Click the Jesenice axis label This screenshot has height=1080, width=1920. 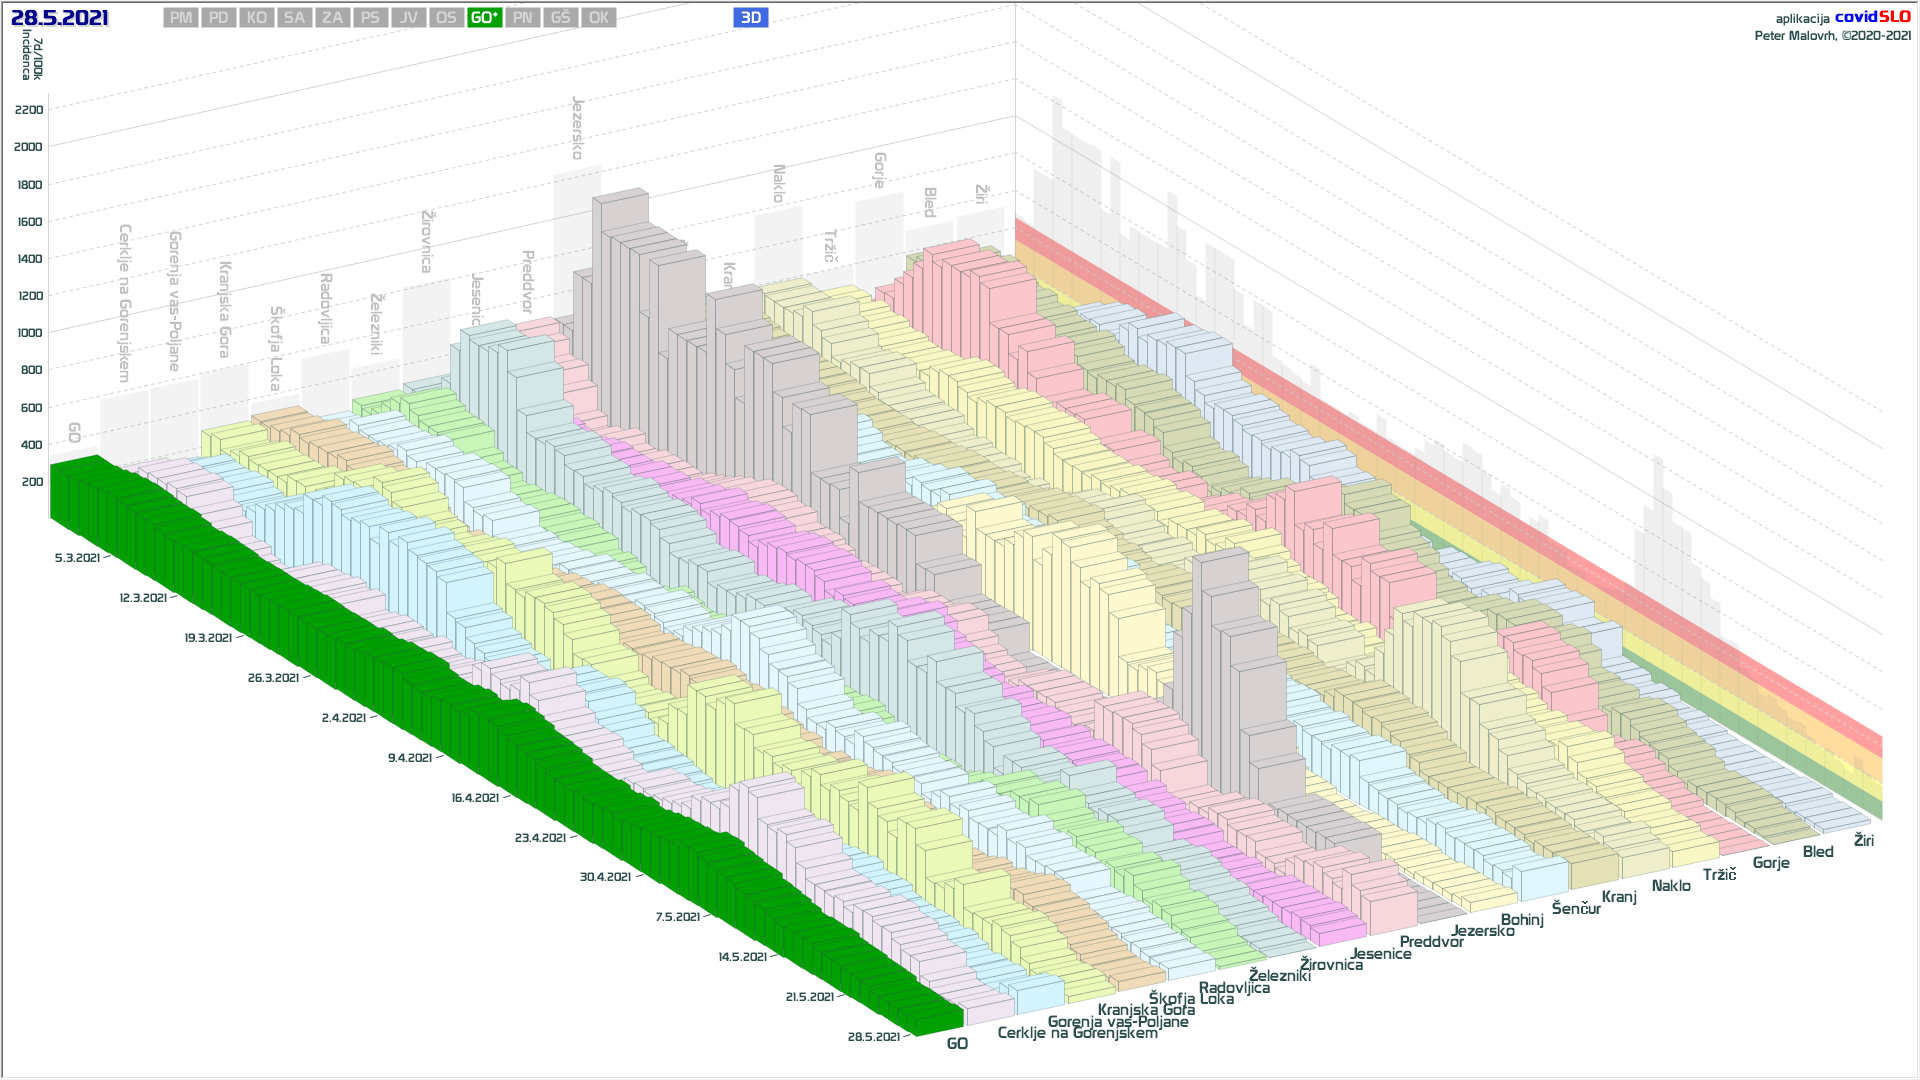(1380, 954)
